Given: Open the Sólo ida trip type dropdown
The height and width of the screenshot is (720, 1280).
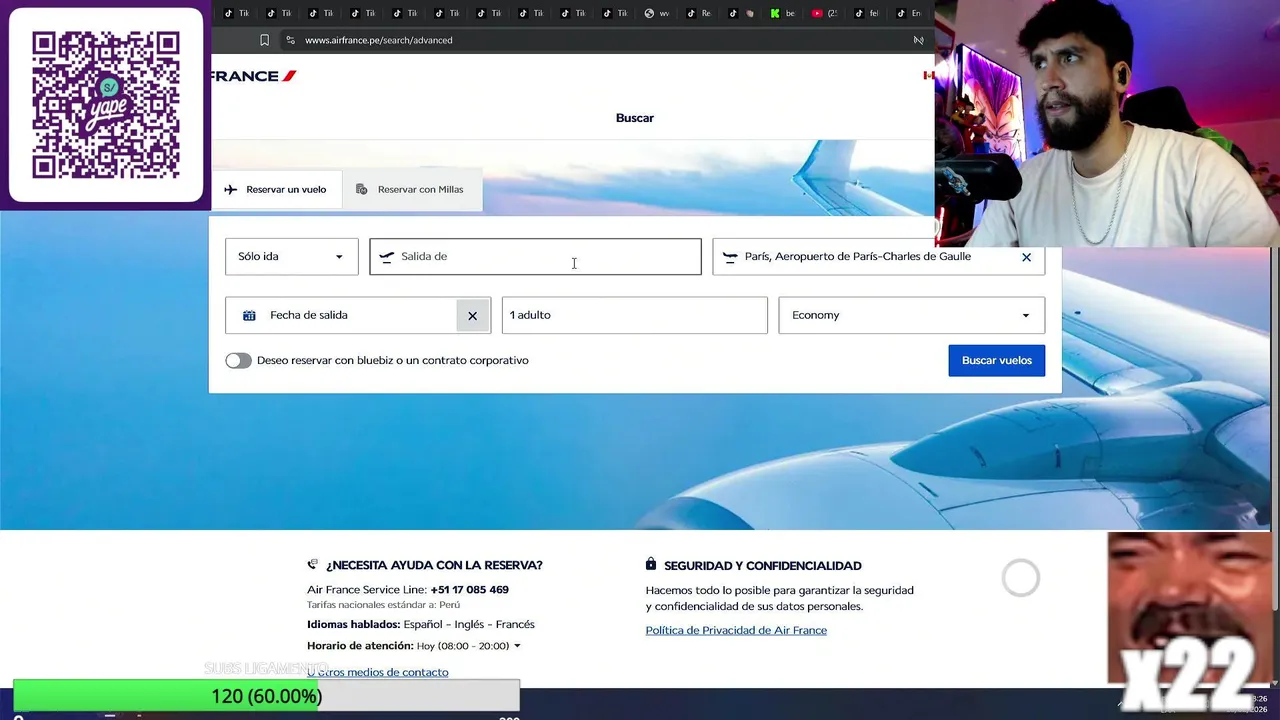Looking at the screenshot, I should (x=292, y=256).
